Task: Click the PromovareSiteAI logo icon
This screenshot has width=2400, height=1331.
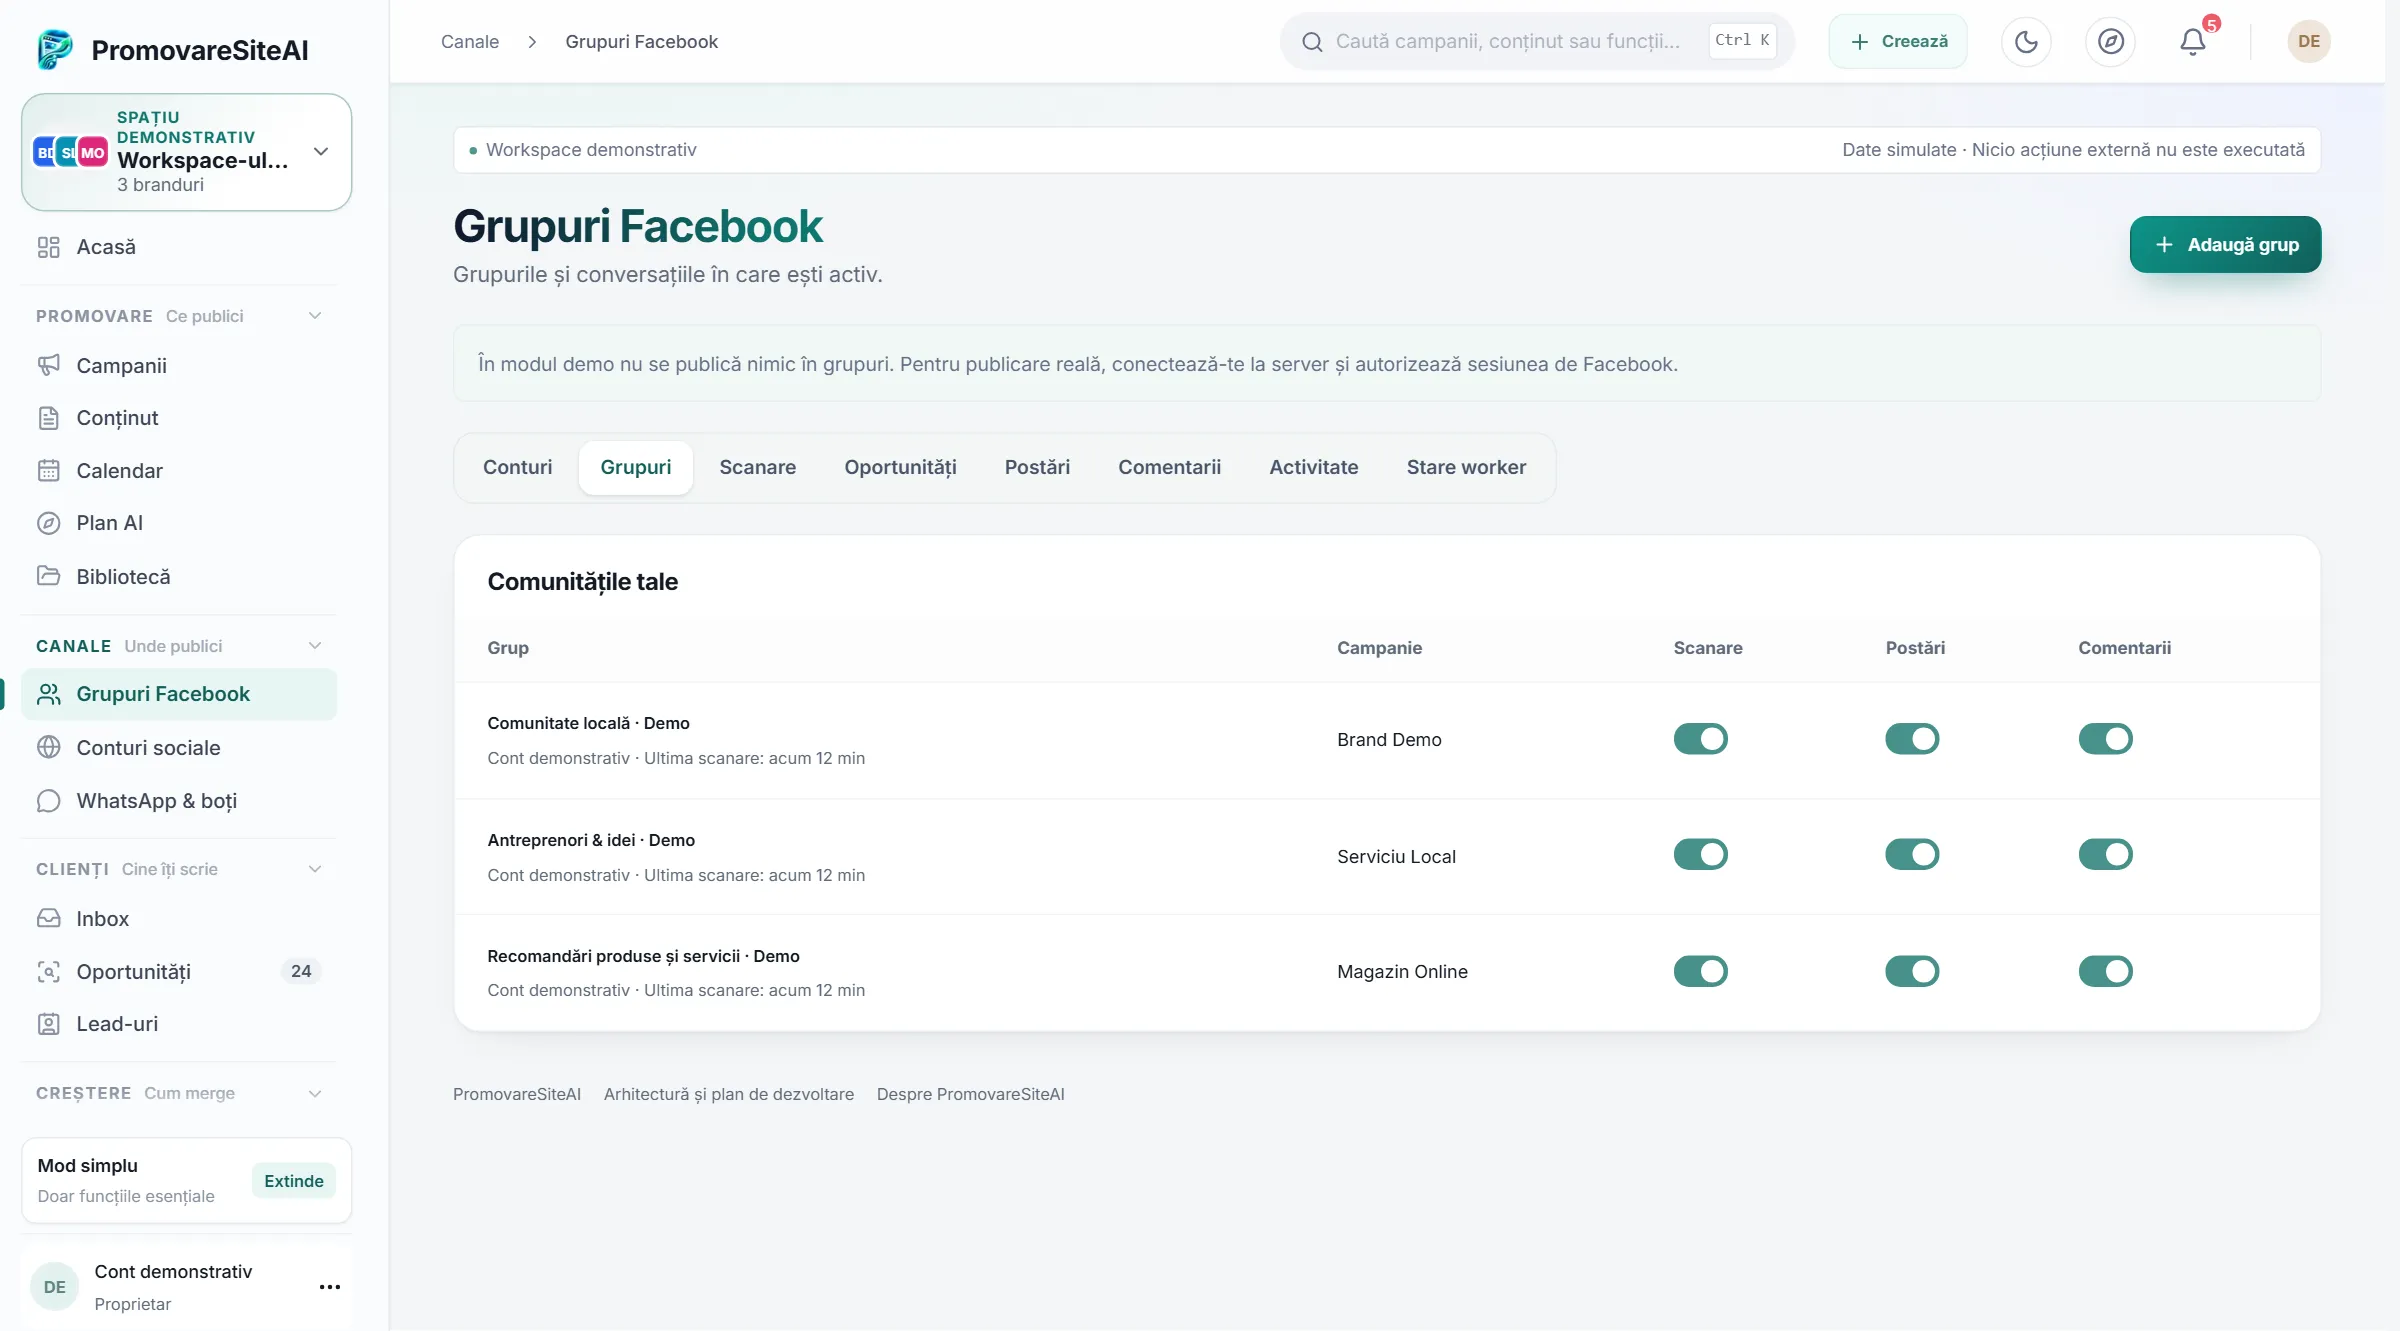Action: (55, 49)
